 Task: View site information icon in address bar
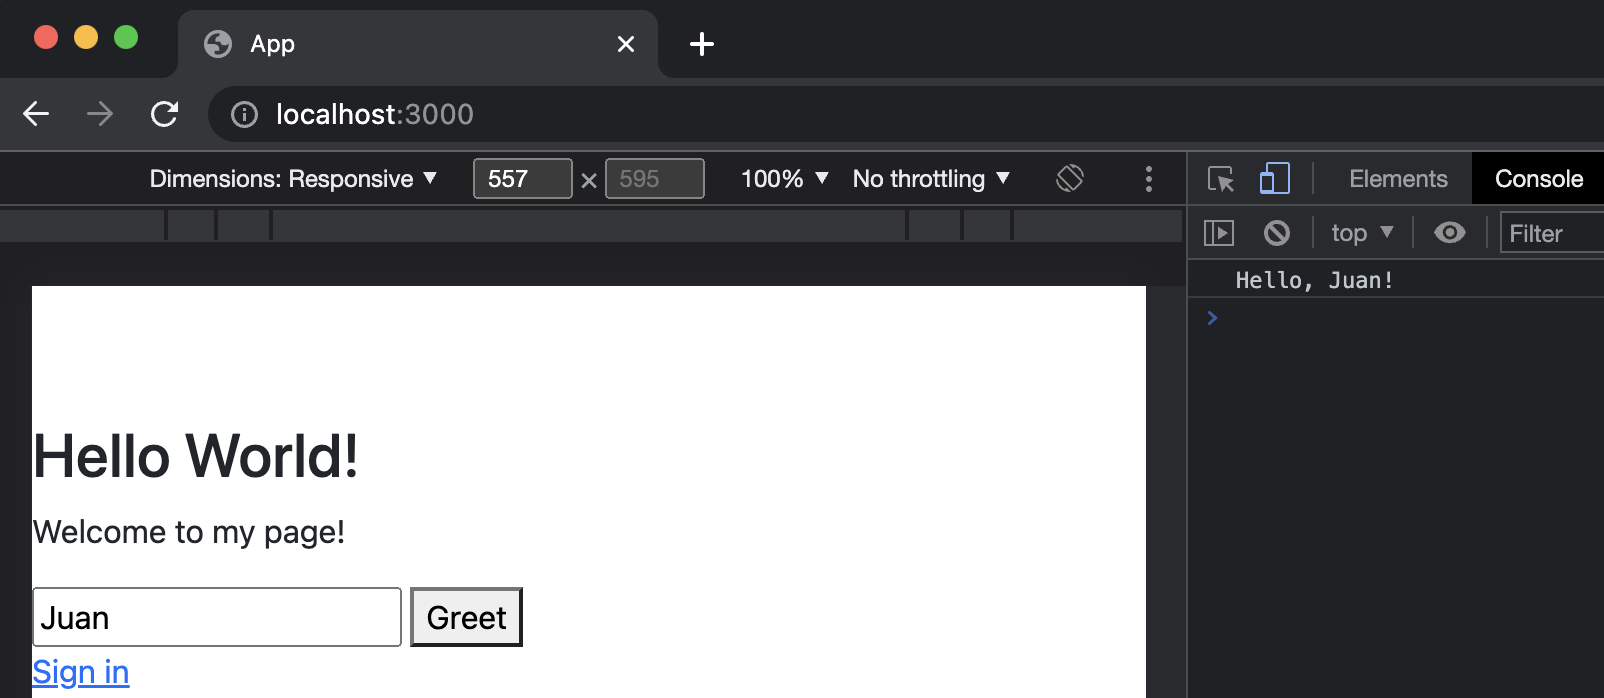tap(244, 115)
